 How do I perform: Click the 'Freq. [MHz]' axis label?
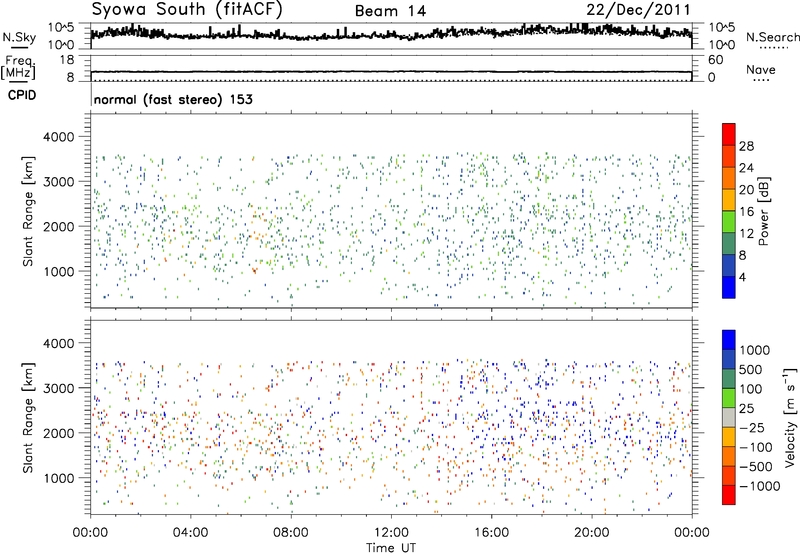coord(18,68)
